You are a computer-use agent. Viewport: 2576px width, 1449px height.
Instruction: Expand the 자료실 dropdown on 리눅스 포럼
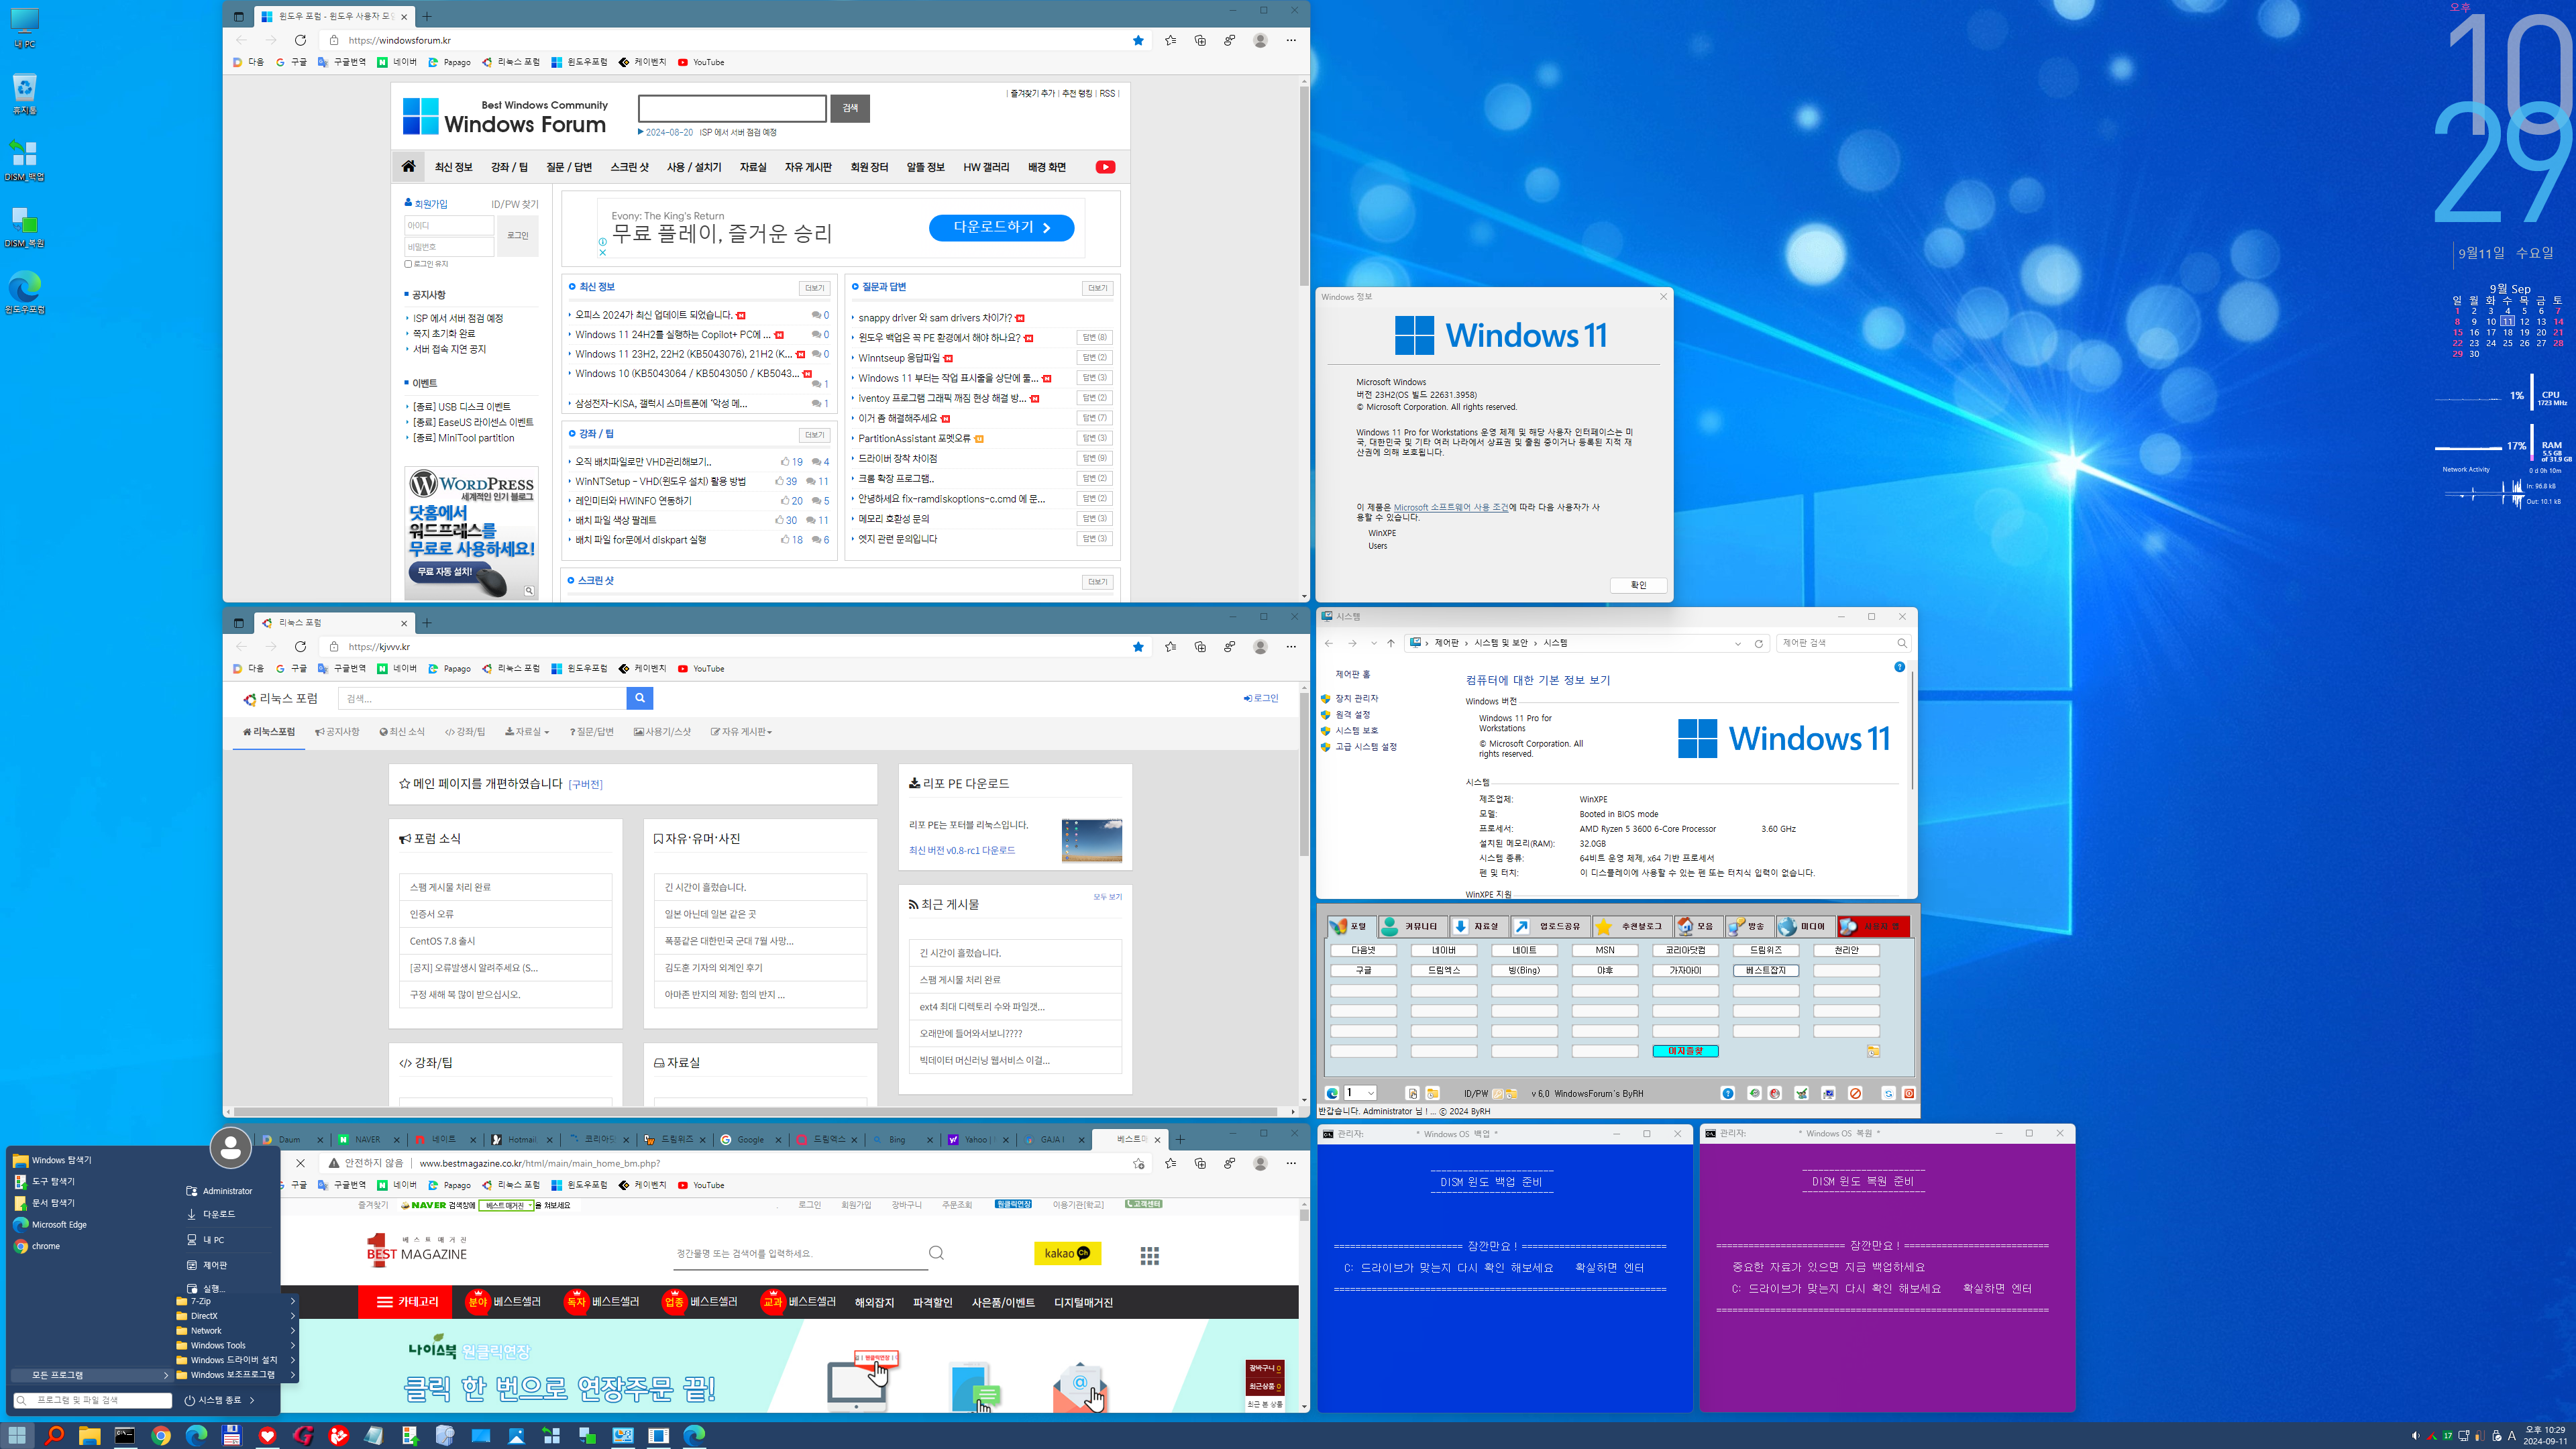(x=527, y=732)
